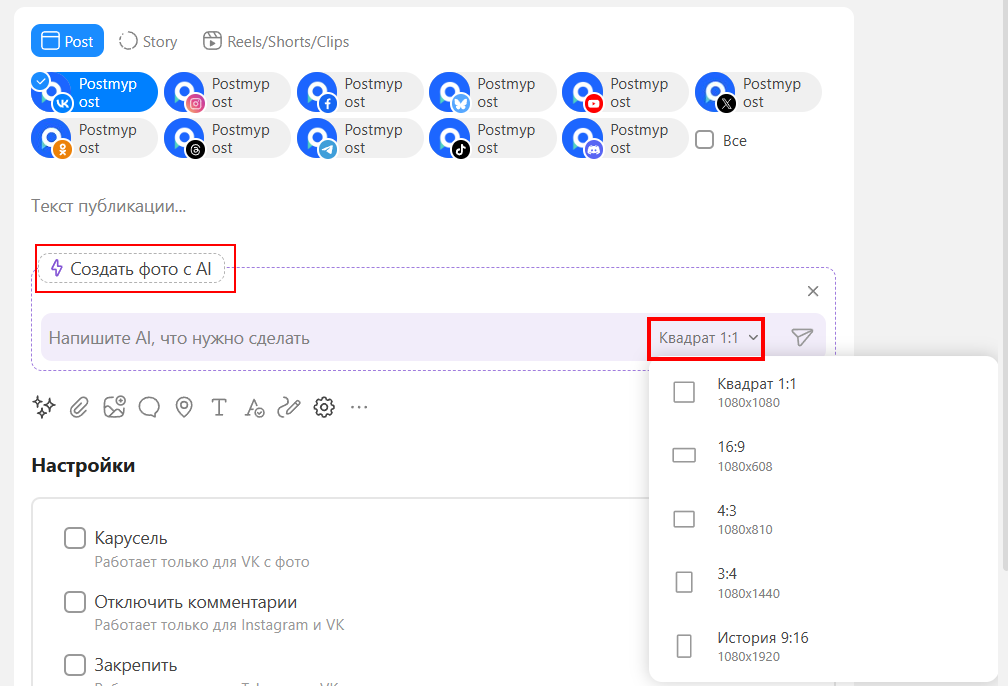Switch to the Story tab

pos(148,41)
